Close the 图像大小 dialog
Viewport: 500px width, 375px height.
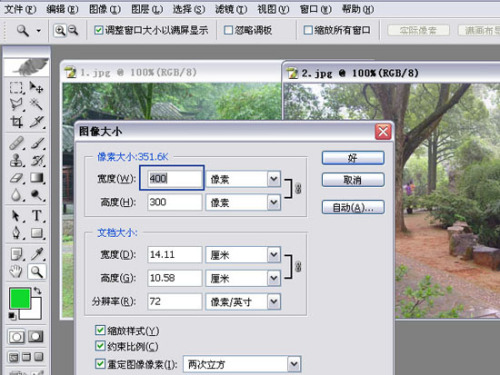(383, 132)
